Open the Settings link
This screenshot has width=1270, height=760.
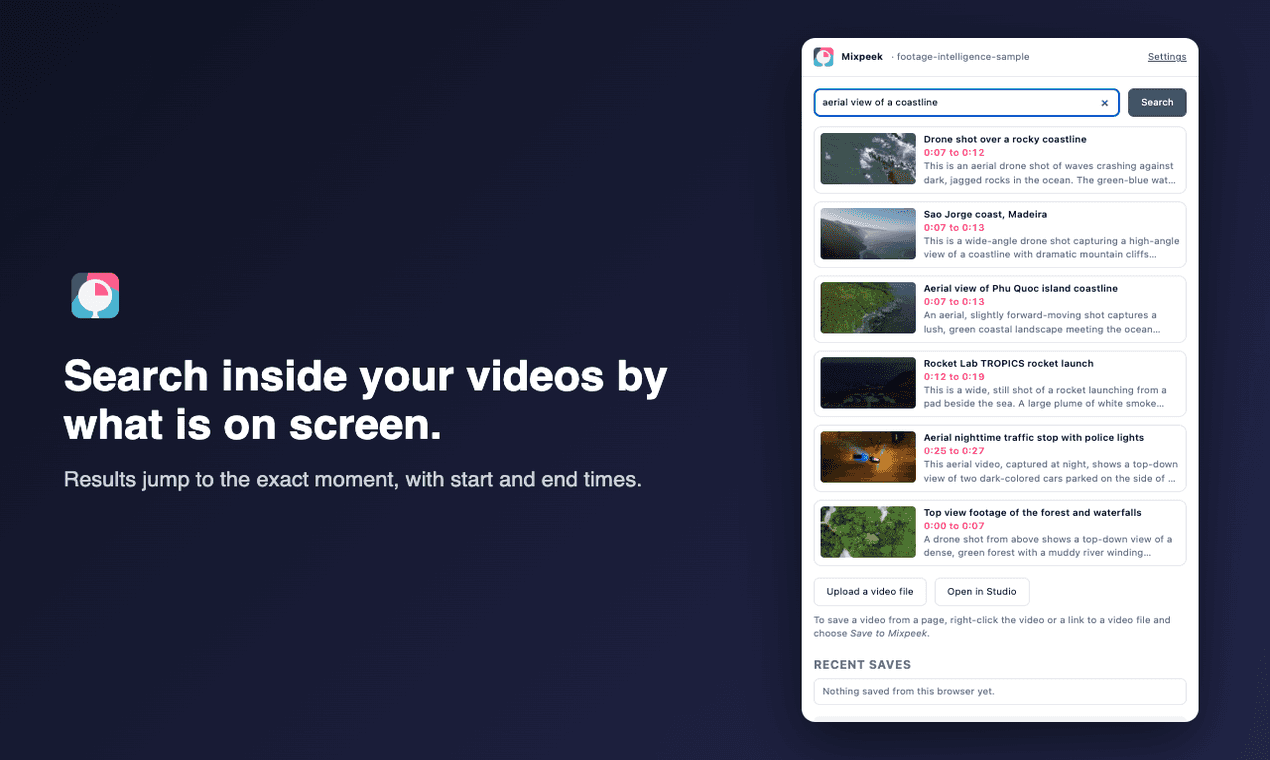coord(1167,57)
